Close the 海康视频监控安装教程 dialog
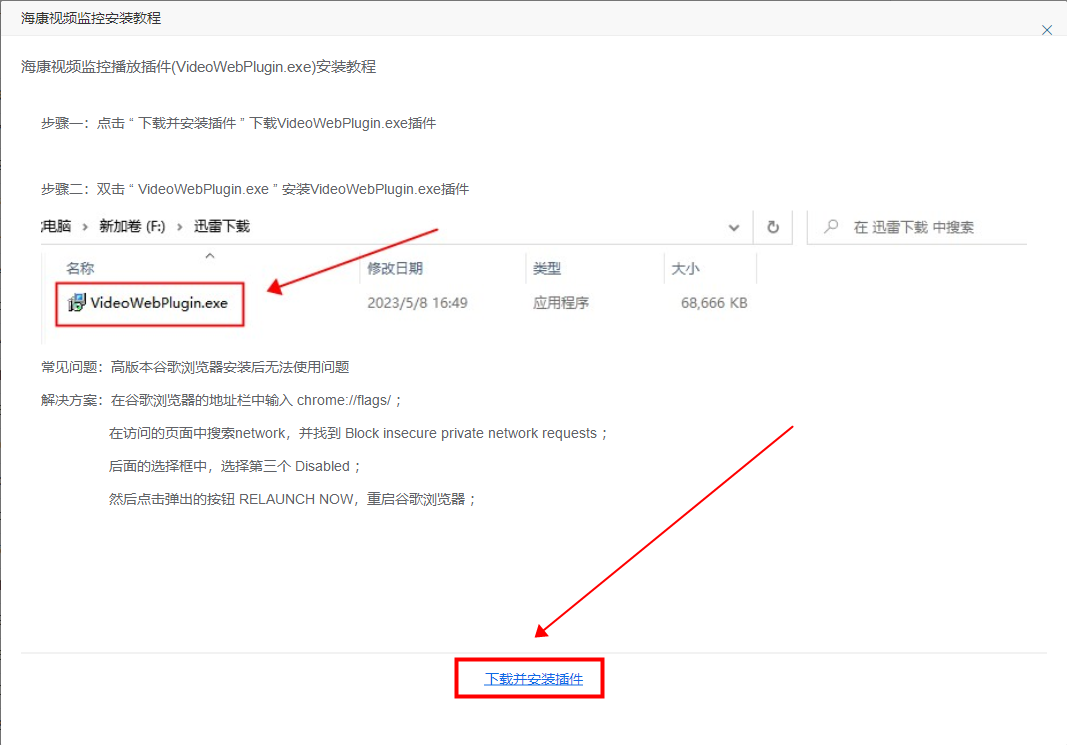 click(1047, 31)
